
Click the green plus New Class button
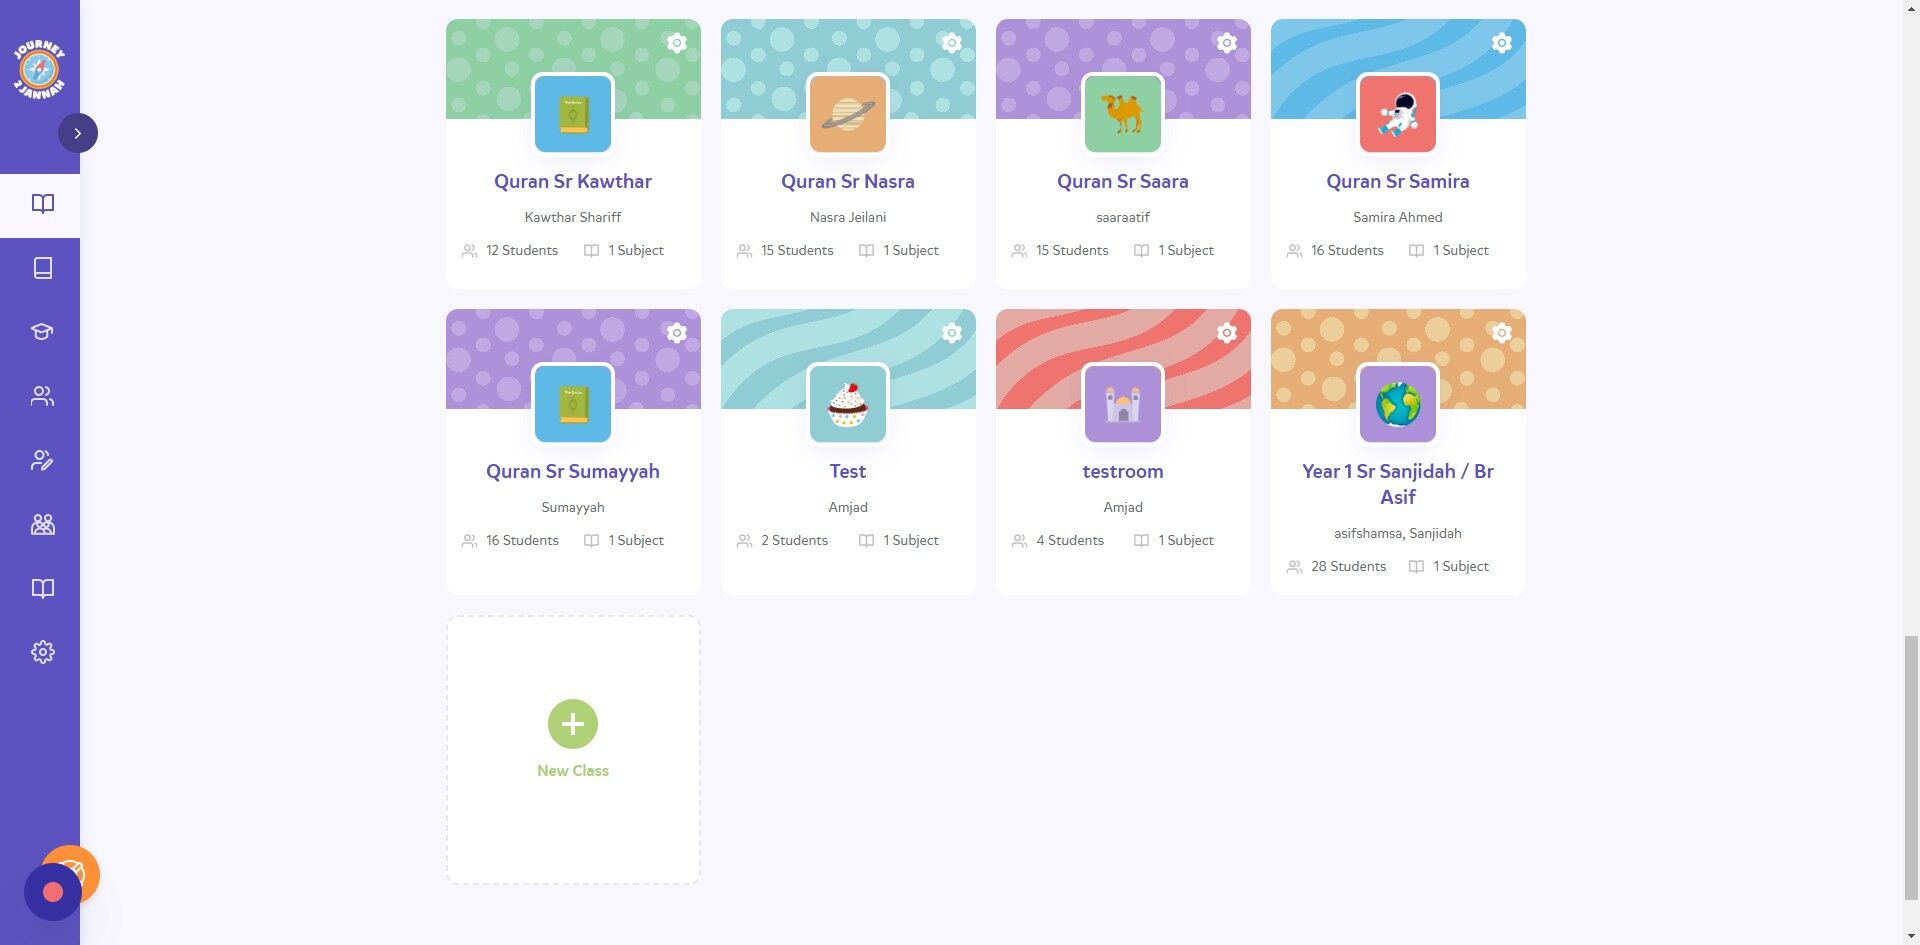point(573,724)
